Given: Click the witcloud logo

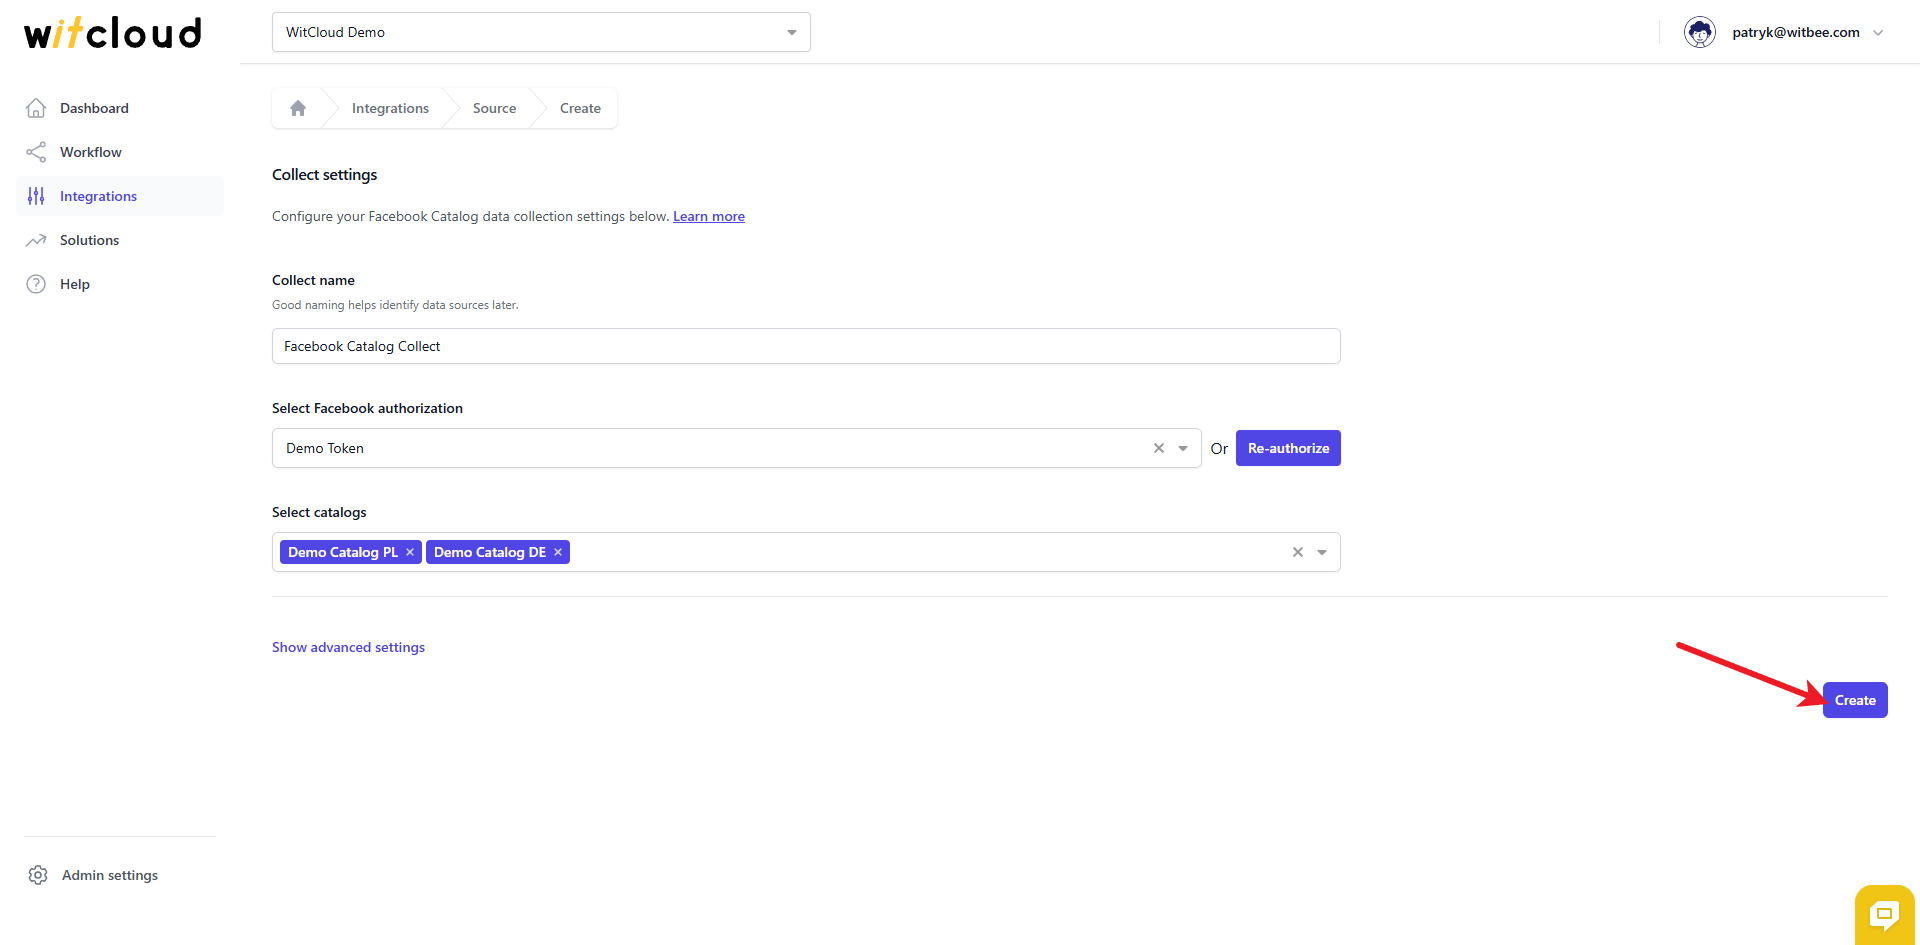Looking at the screenshot, I should point(113,33).
